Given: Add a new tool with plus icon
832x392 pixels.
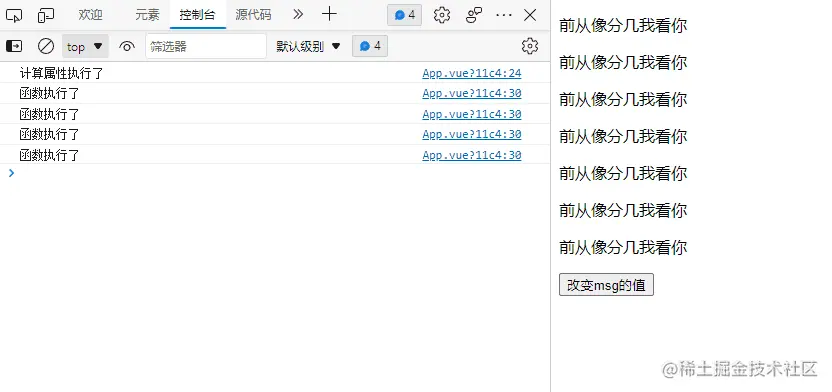Looking at the screenshot, I should 330,14.
